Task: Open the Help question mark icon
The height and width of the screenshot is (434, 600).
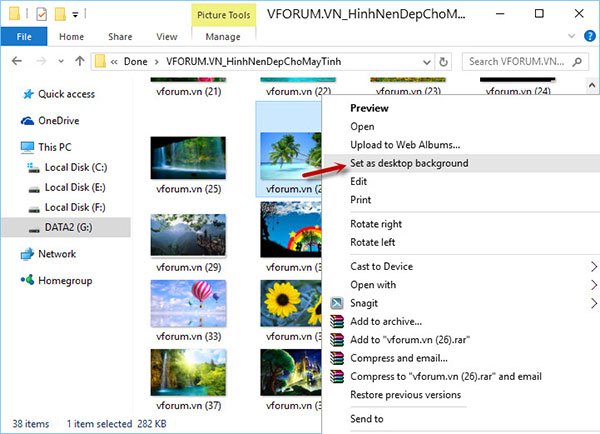Action: coord(590,36)
